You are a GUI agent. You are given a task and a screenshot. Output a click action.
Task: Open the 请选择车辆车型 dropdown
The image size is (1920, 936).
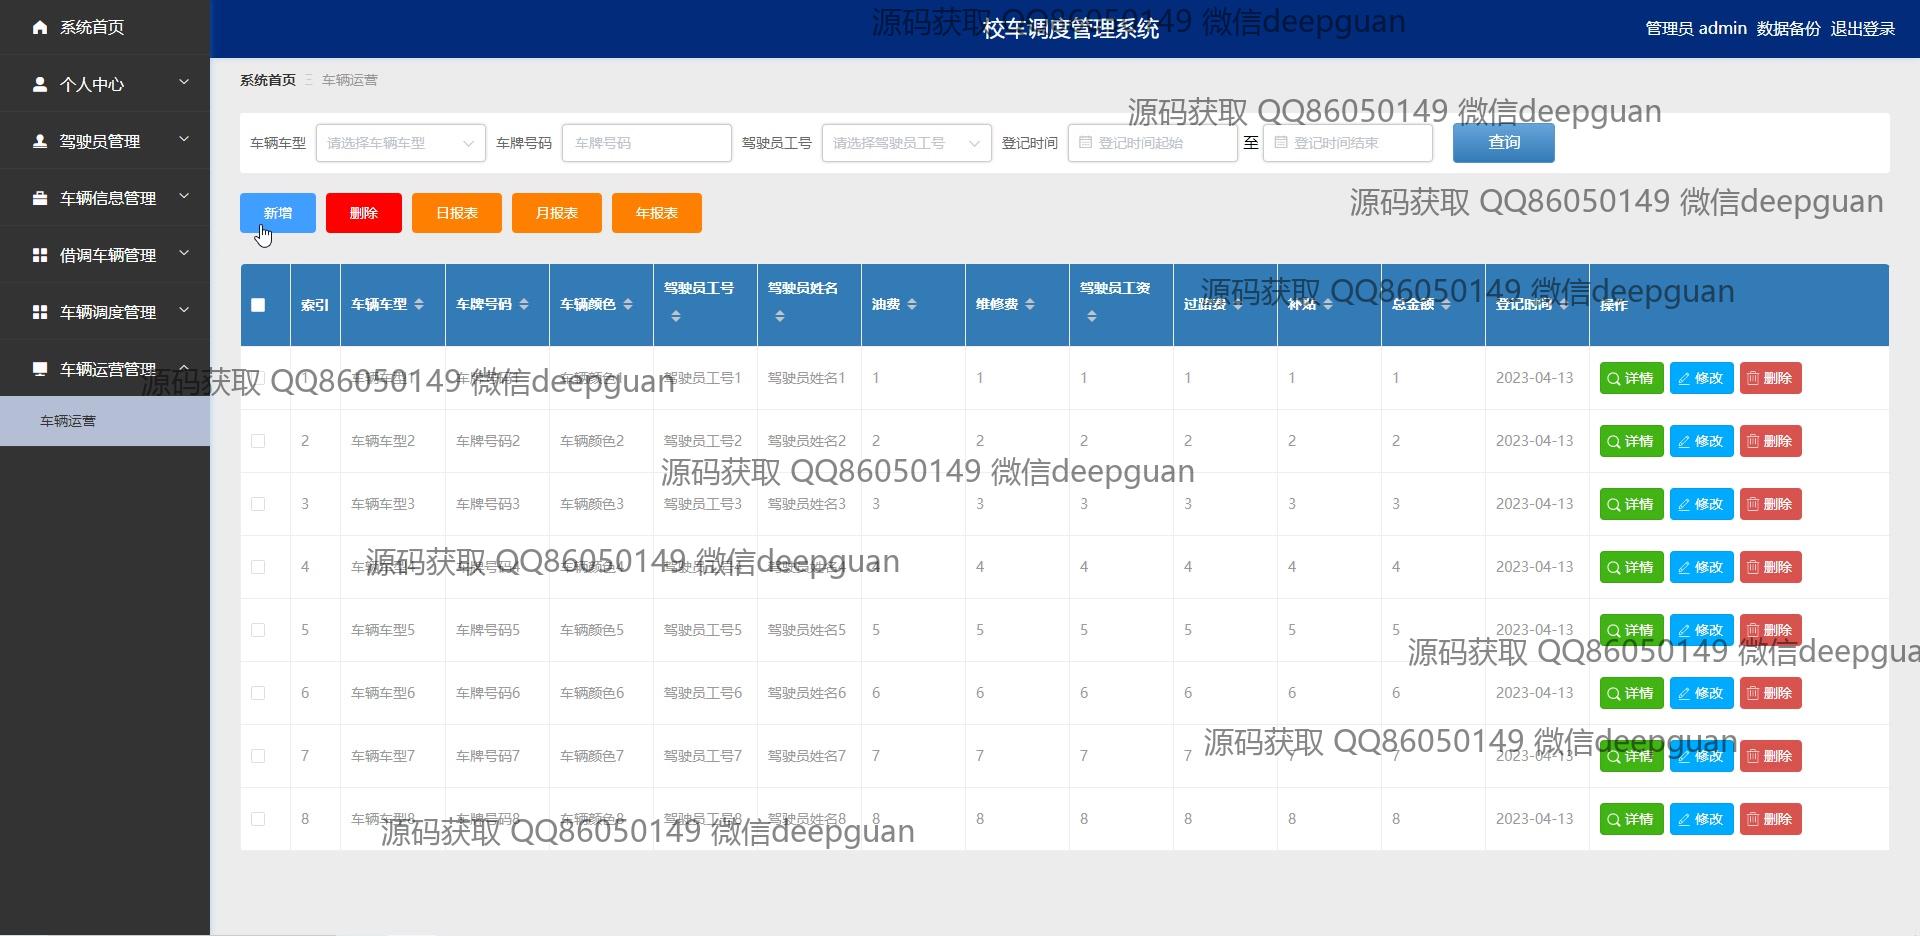click(399, 142)
